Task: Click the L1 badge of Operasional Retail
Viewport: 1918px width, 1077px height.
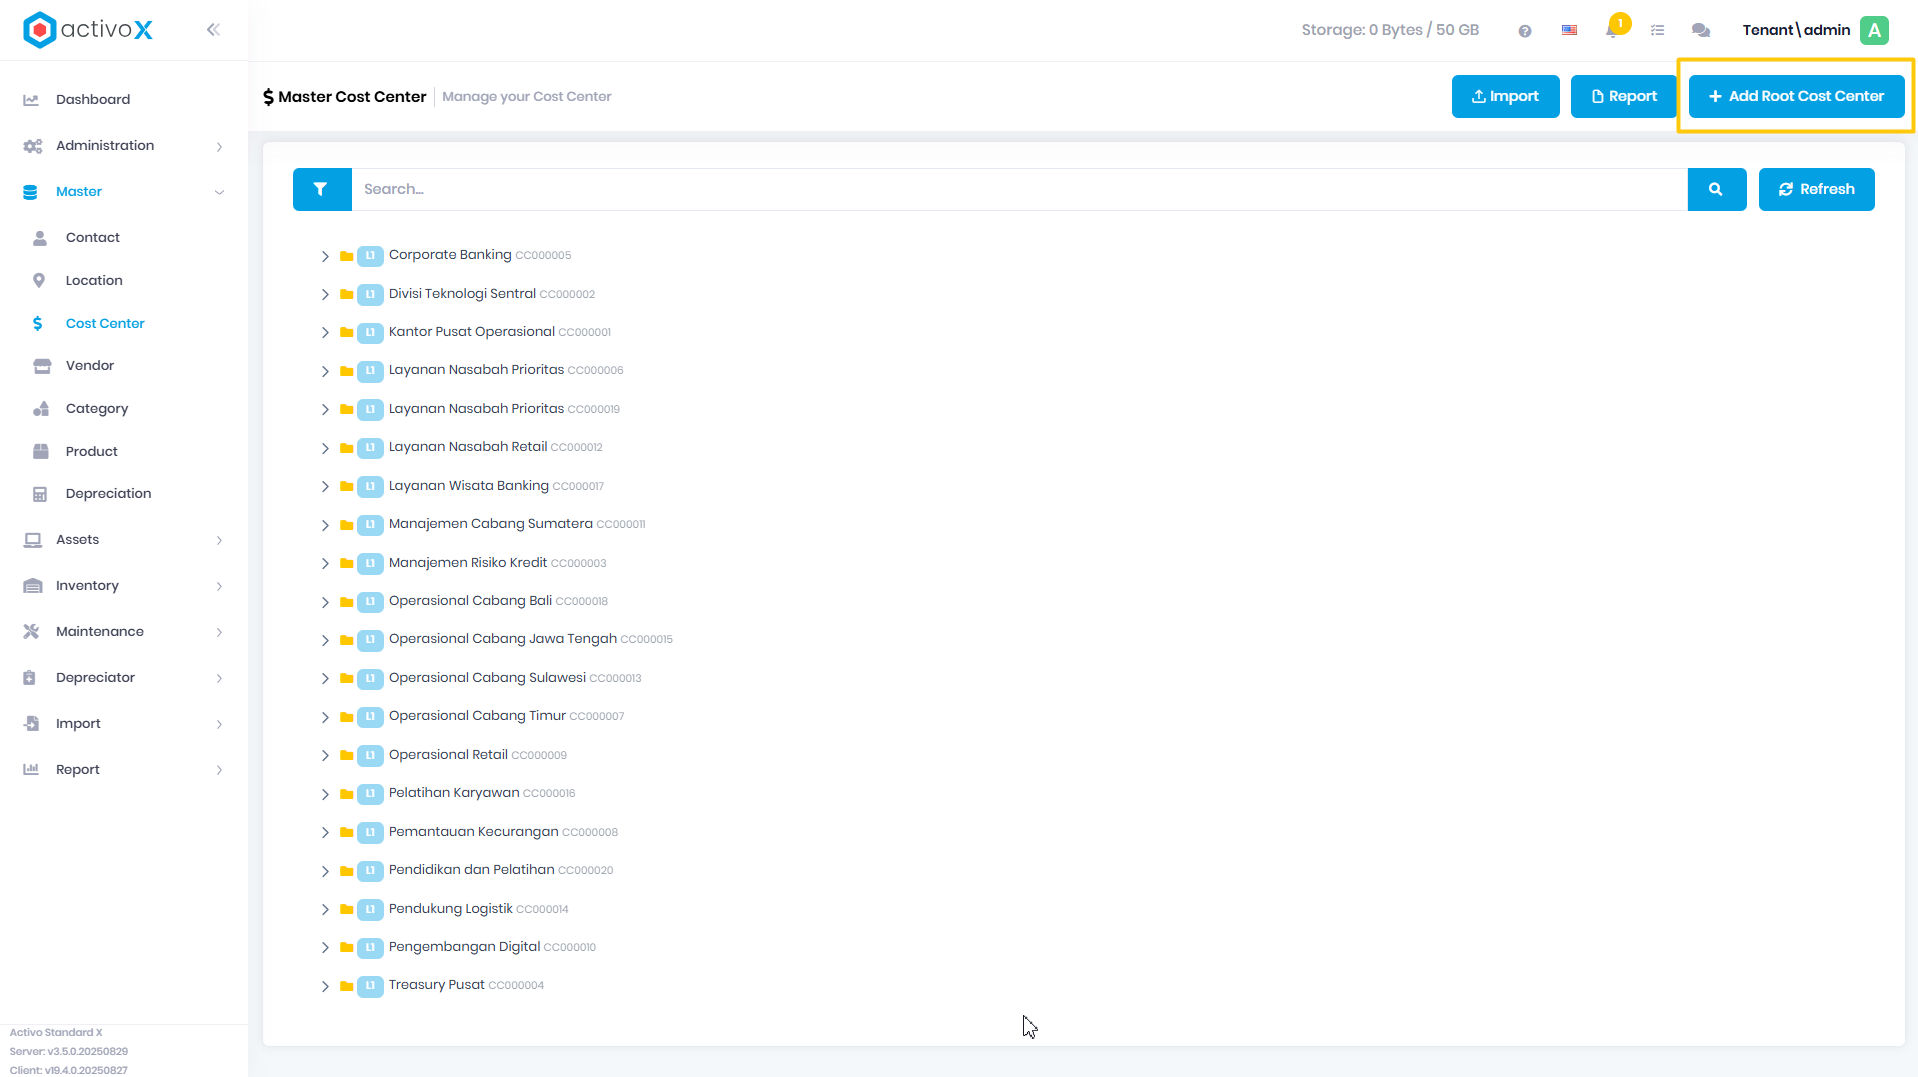Action: coord(370,755)
